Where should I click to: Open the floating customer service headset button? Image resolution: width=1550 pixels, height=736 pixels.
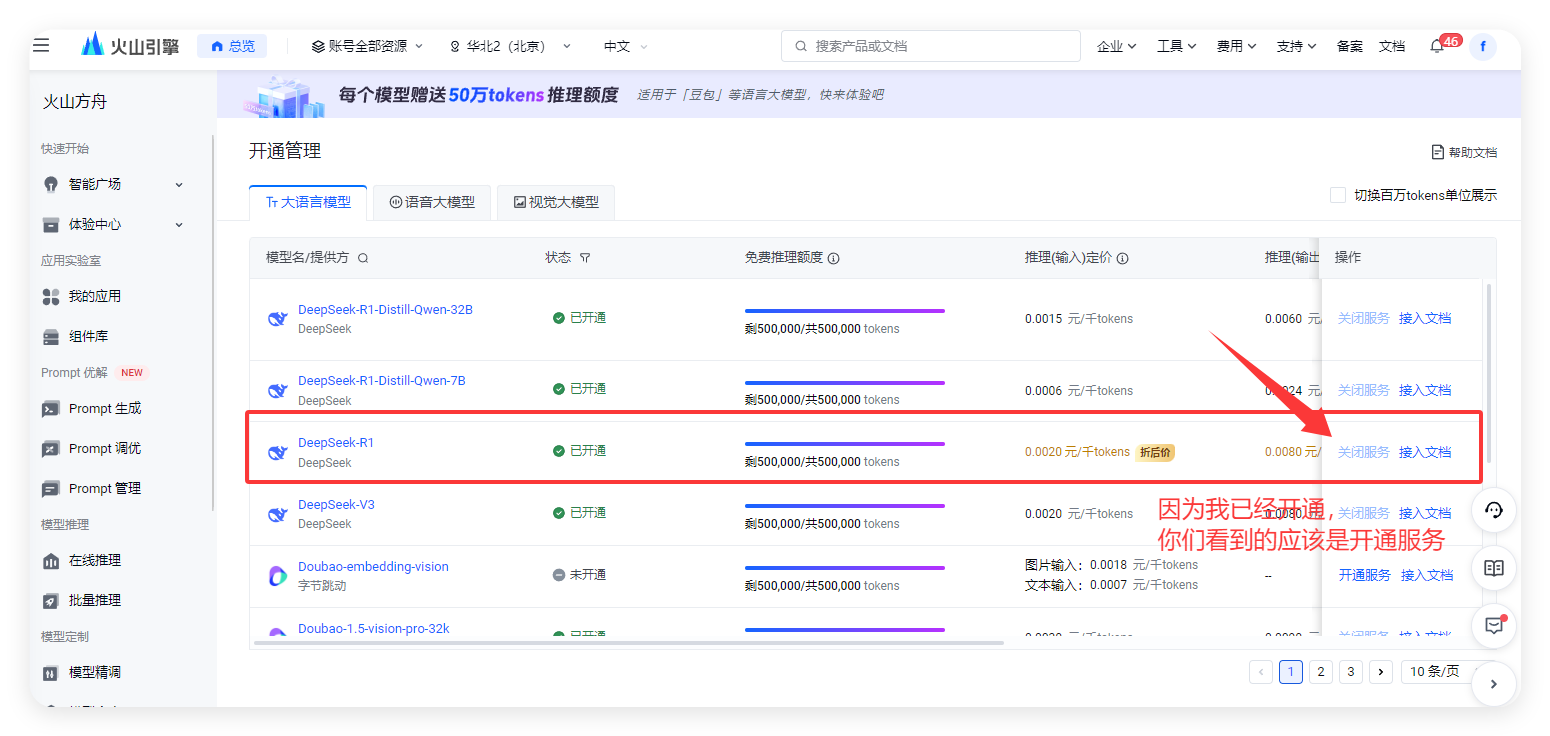pos(1494,510)
